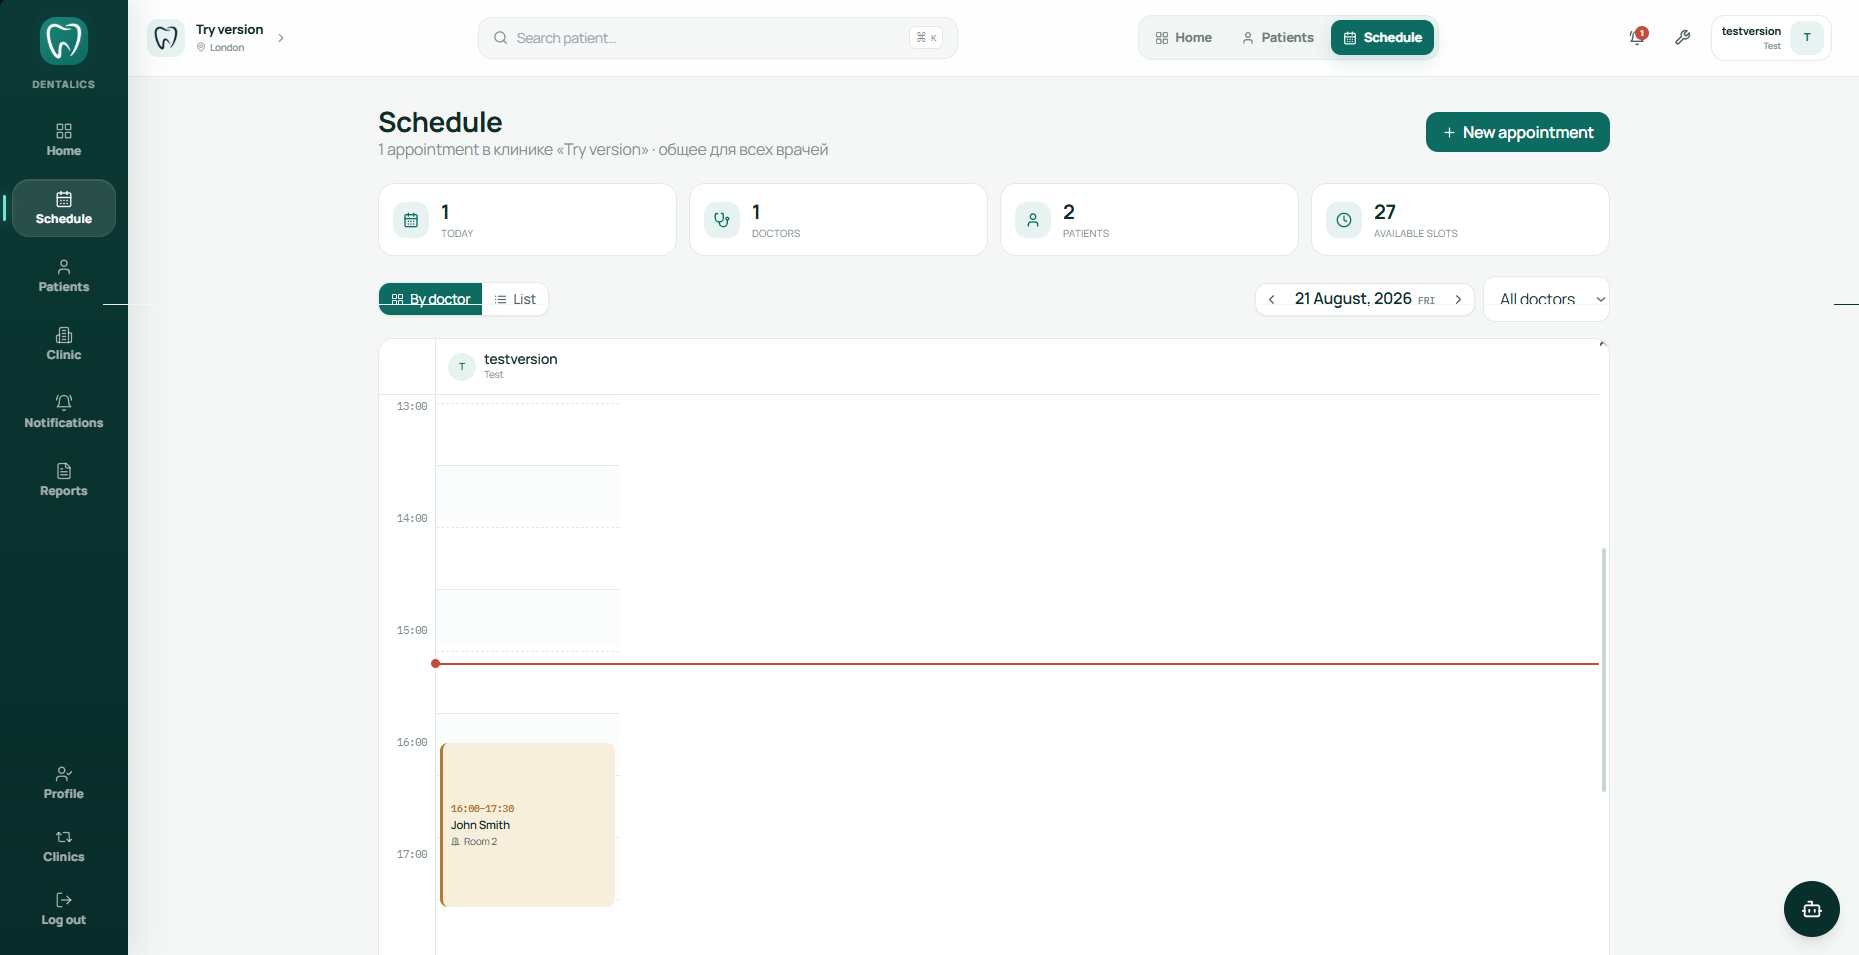
Task: Select Schedule in the left sidebar
Action: click(64, 208)
